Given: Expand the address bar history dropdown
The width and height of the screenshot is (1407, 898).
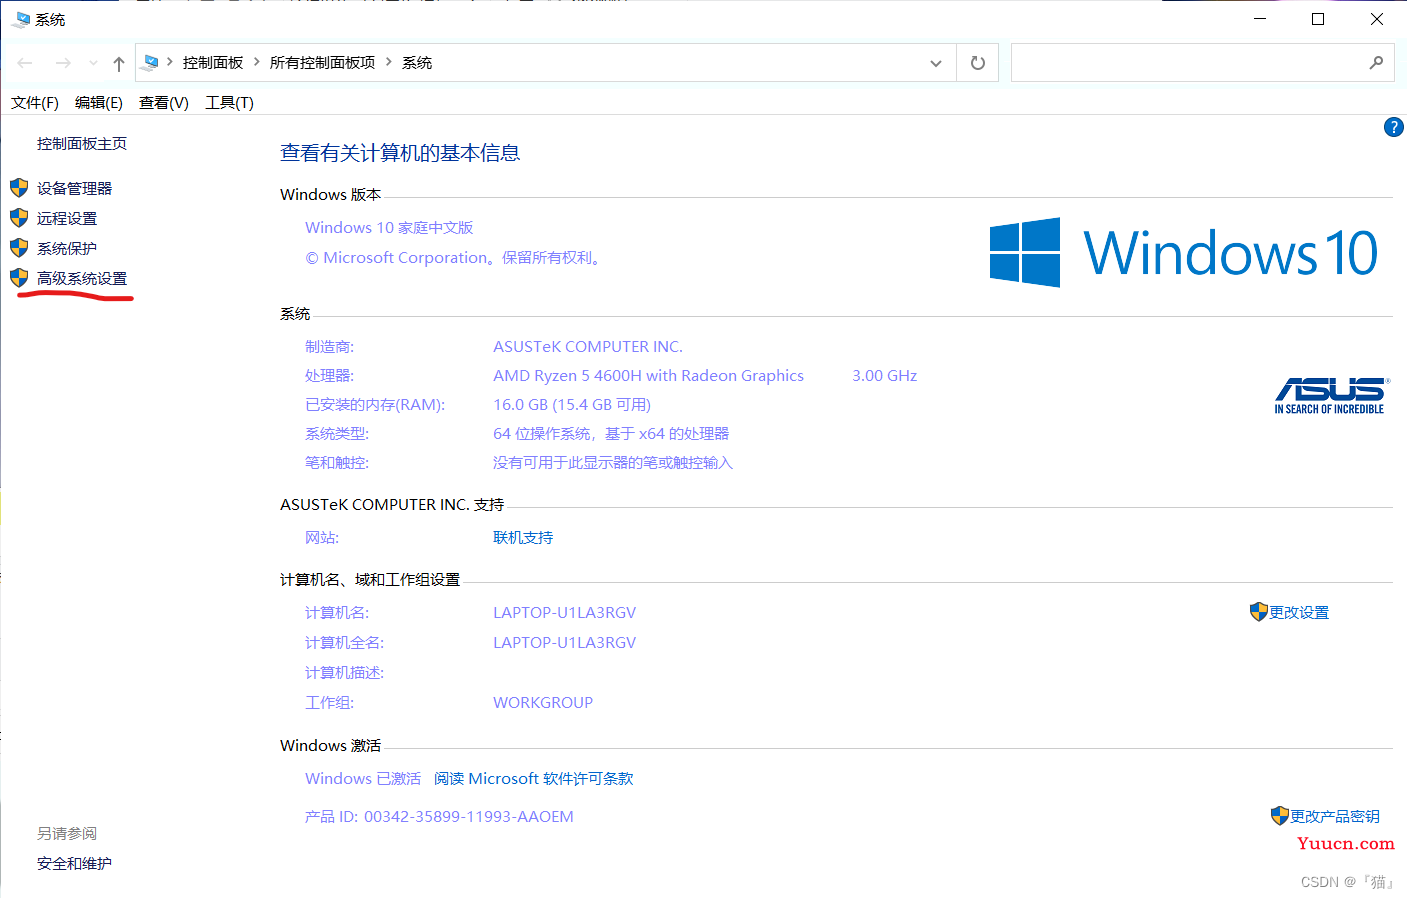Looking at the screenshot, I should [936, 63].
